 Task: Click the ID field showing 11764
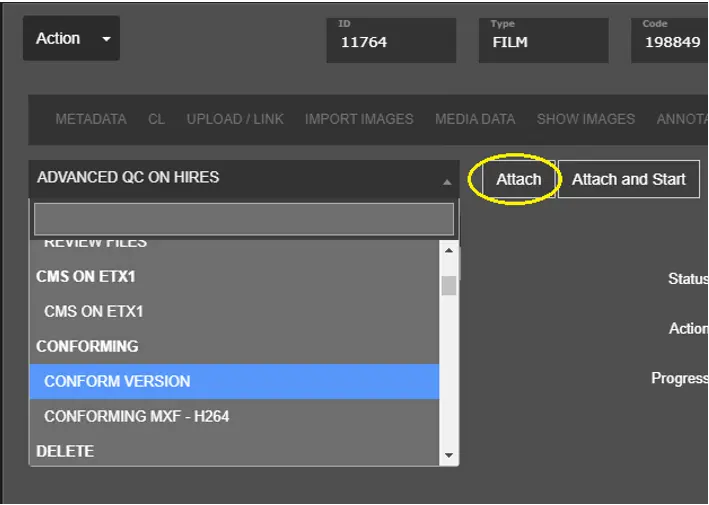tap(391, 41)
